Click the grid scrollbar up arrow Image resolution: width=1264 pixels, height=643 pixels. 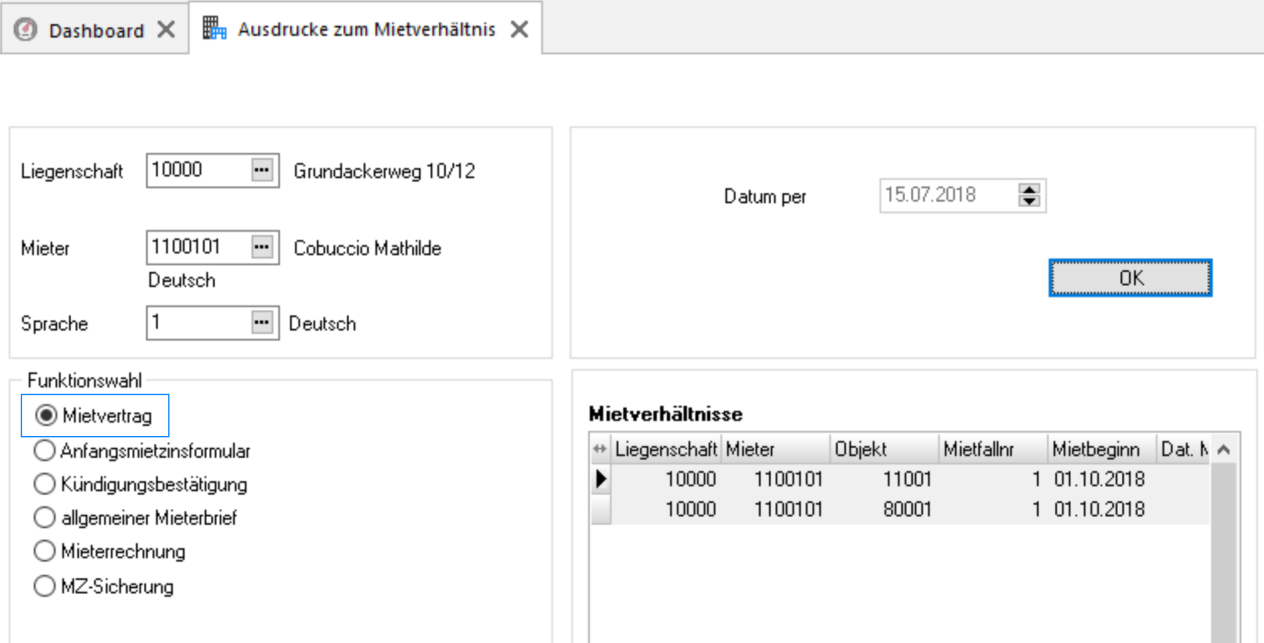(1225, 451)
